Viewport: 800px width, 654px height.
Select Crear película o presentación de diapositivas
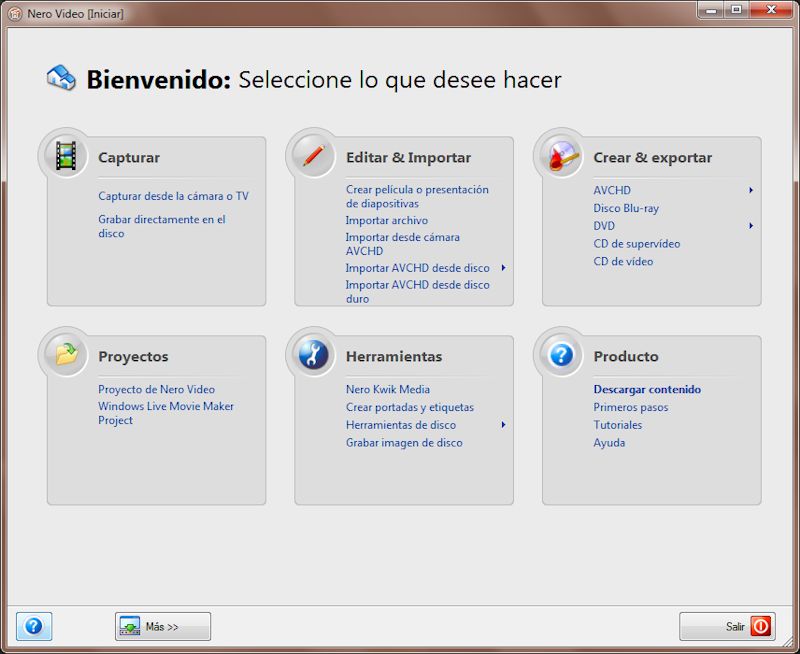417,196
